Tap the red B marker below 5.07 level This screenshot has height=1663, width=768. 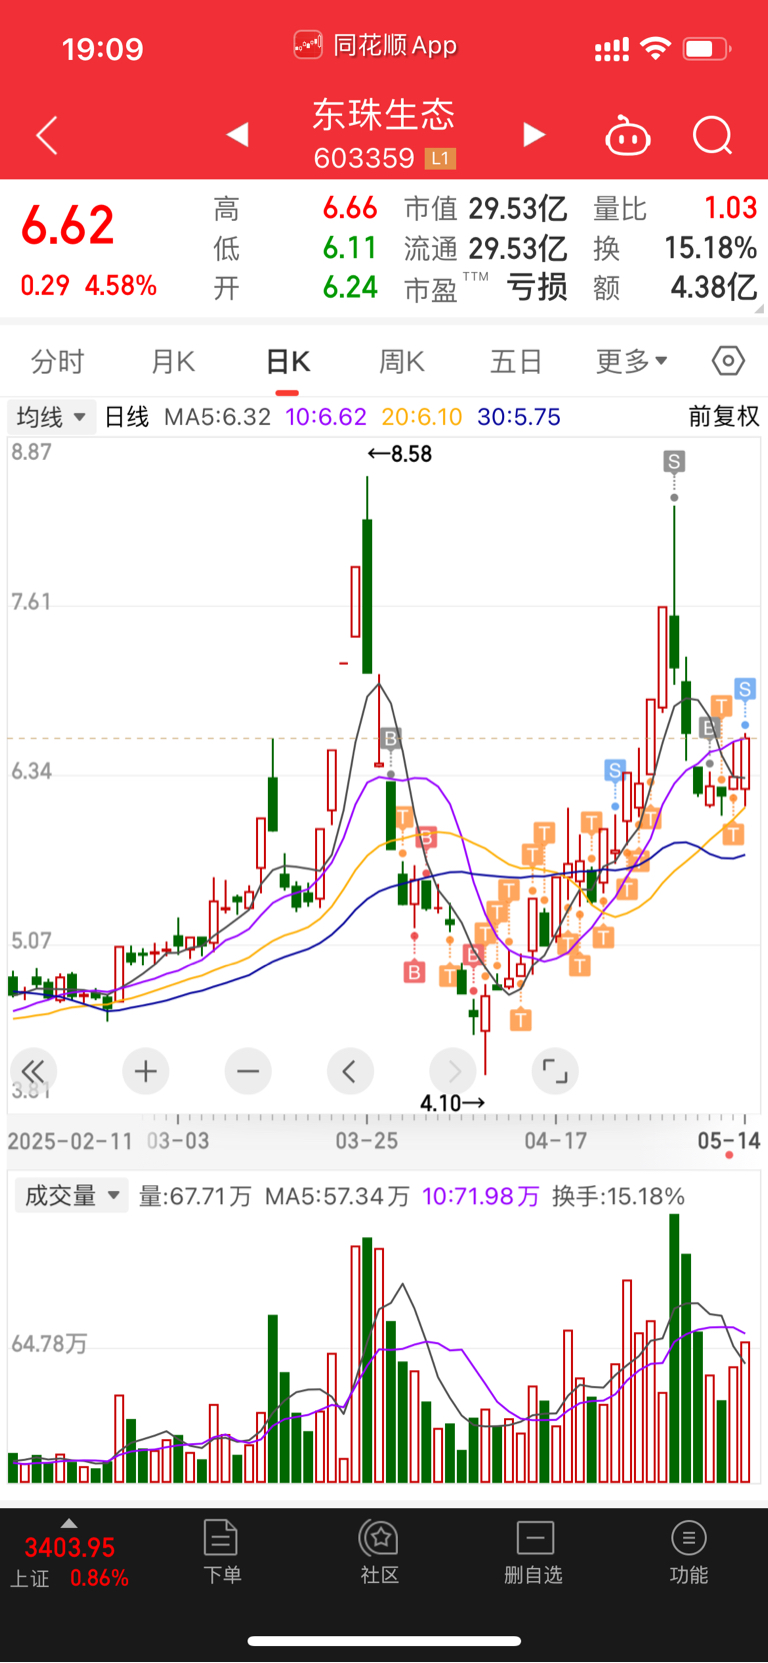pos(414,971)
